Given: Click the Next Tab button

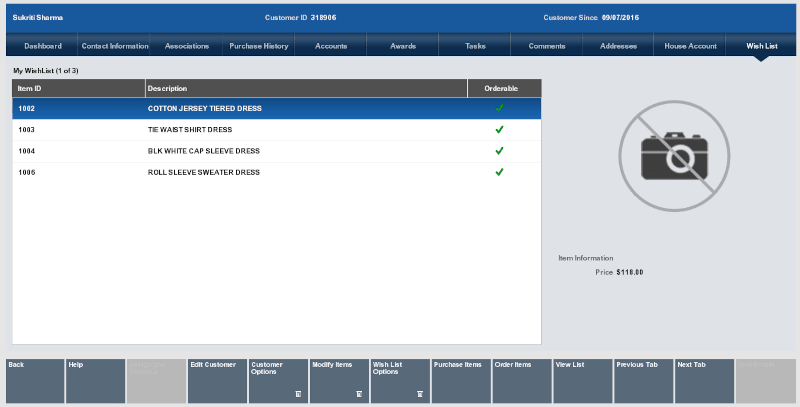Looking at the screenshot, I should [705, 381].
